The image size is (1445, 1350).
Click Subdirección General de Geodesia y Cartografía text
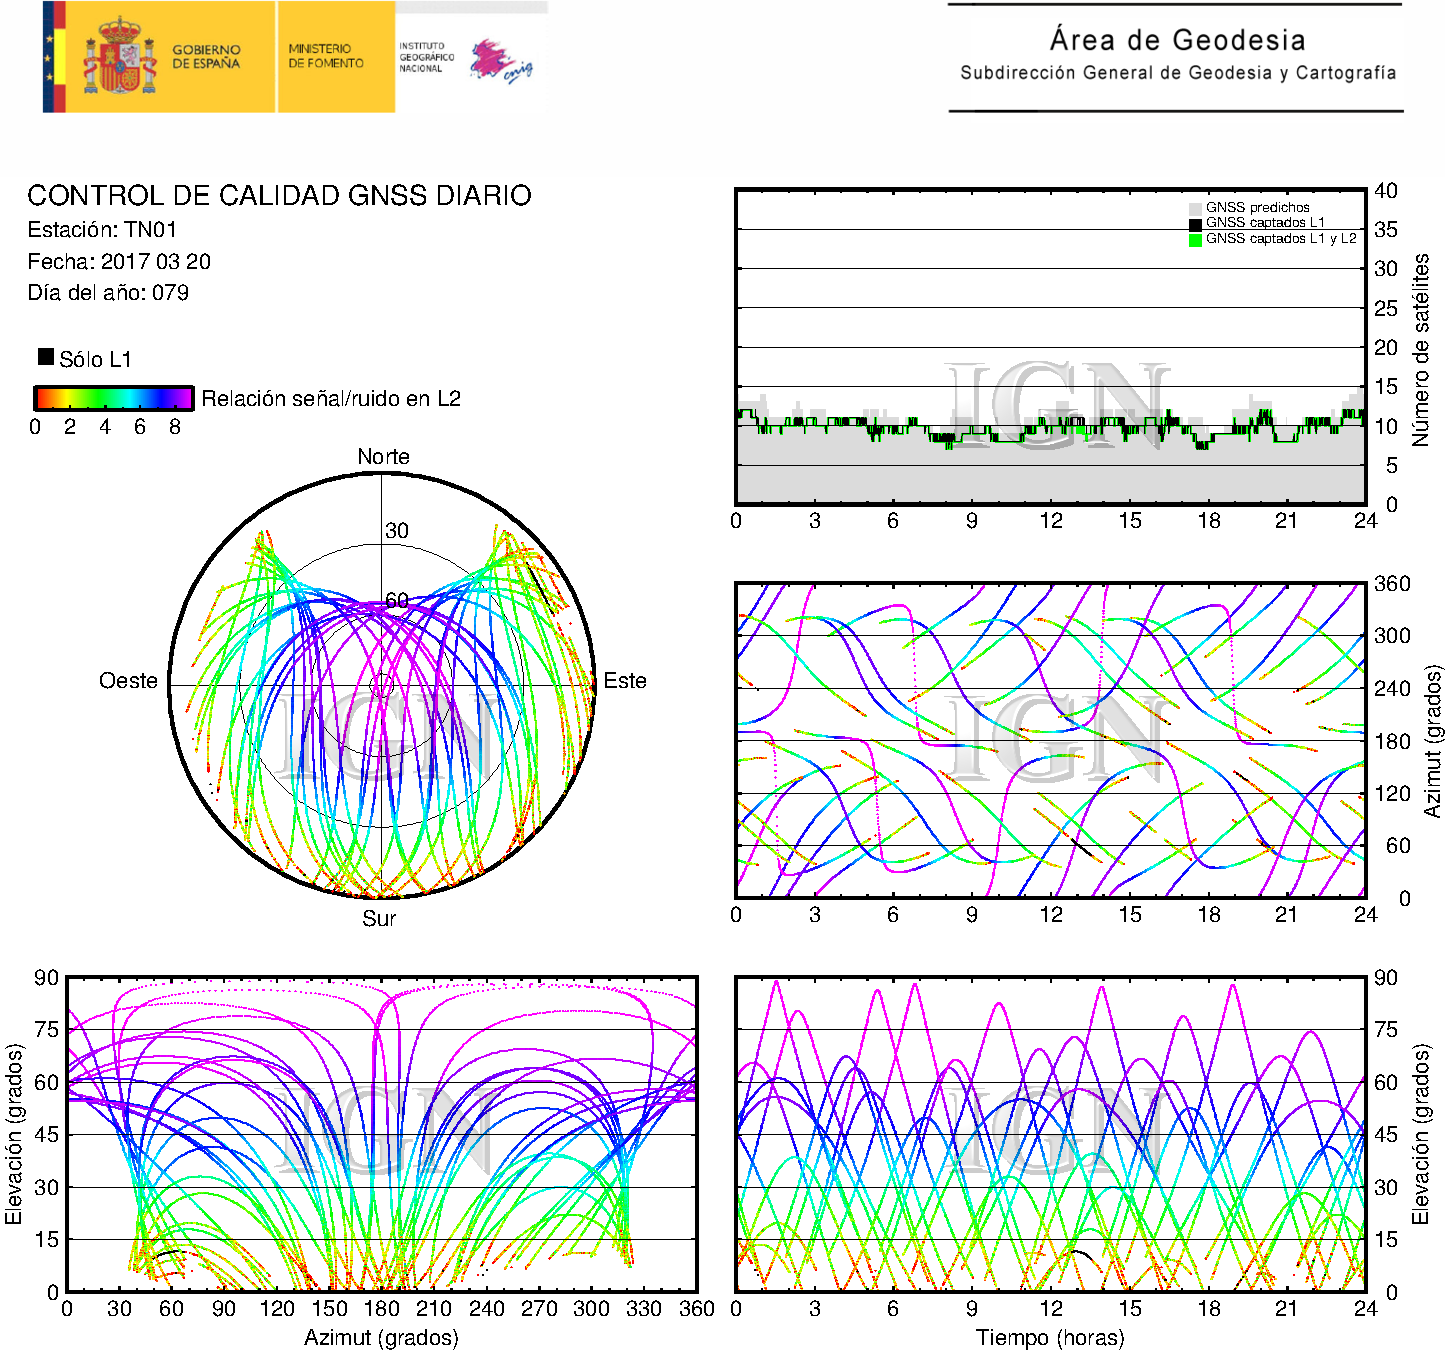(x=1177, y=73)
